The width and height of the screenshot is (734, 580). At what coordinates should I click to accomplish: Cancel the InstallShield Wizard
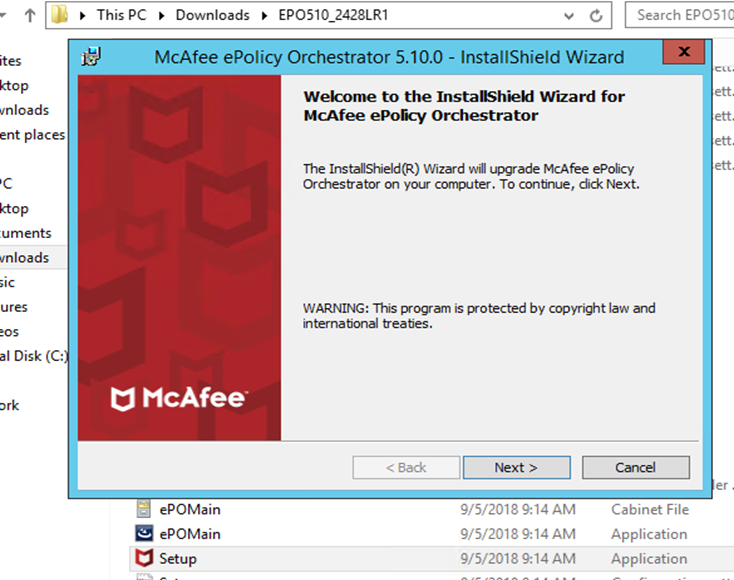point(635,467)
